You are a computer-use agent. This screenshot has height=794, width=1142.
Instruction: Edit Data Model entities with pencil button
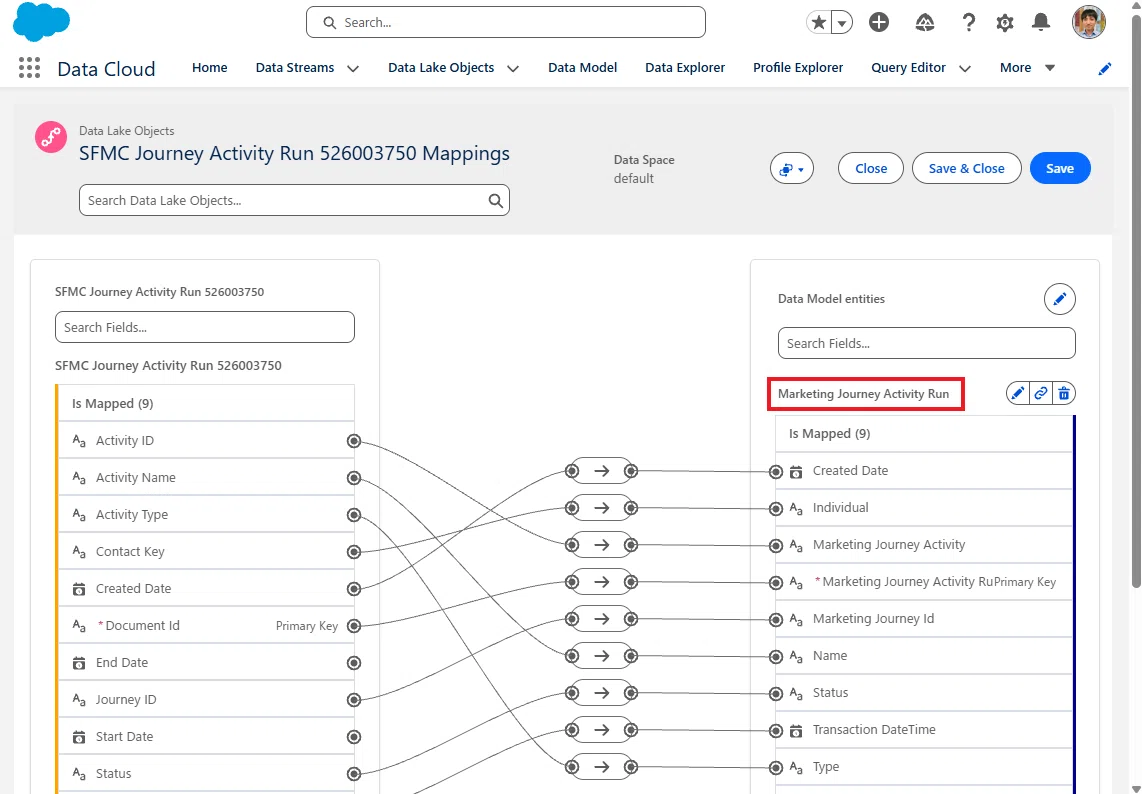tap(1060, 299)
